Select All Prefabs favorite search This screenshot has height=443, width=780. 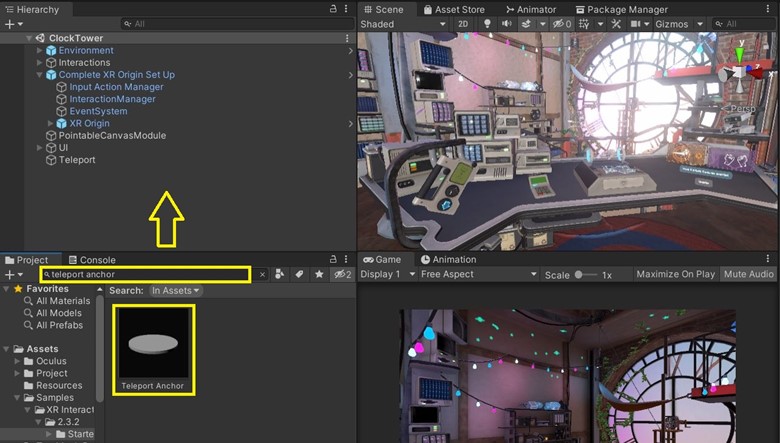(59, 325)
